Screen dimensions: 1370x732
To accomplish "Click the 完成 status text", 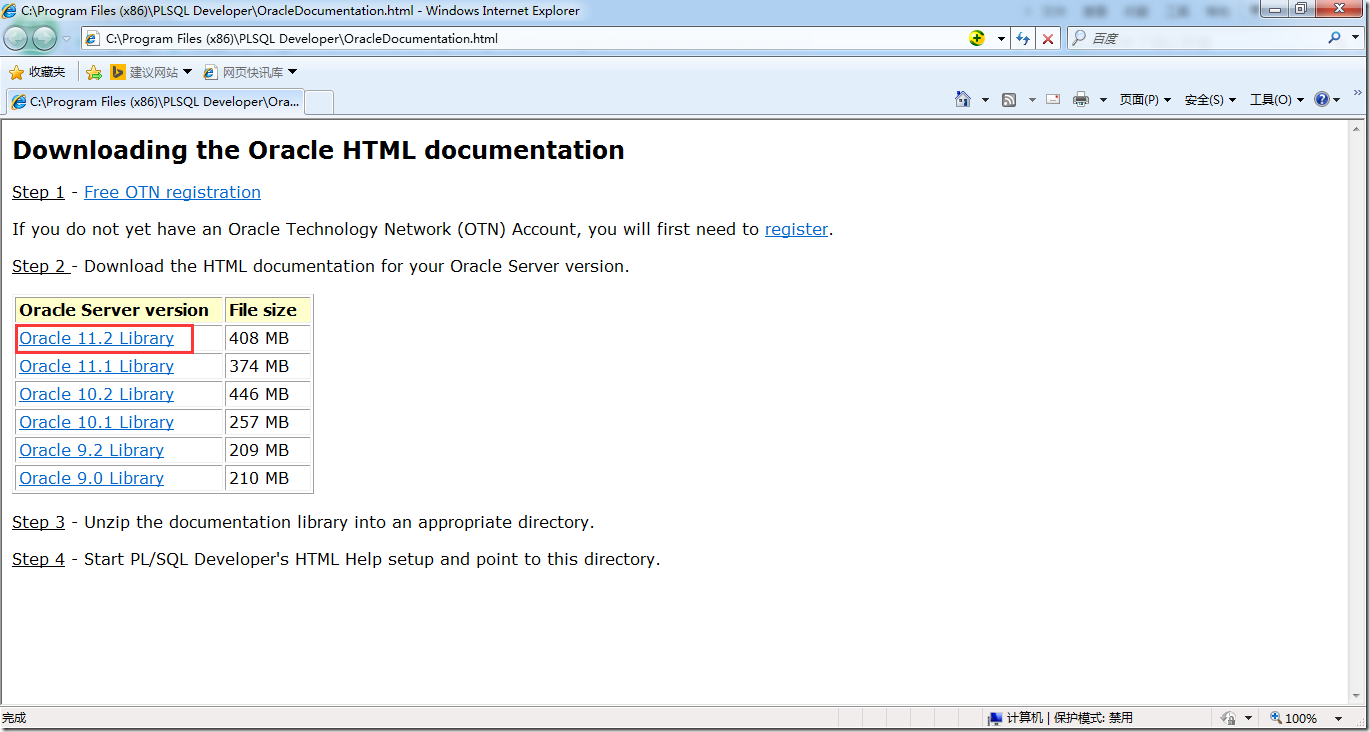I will tap(14, 718).
